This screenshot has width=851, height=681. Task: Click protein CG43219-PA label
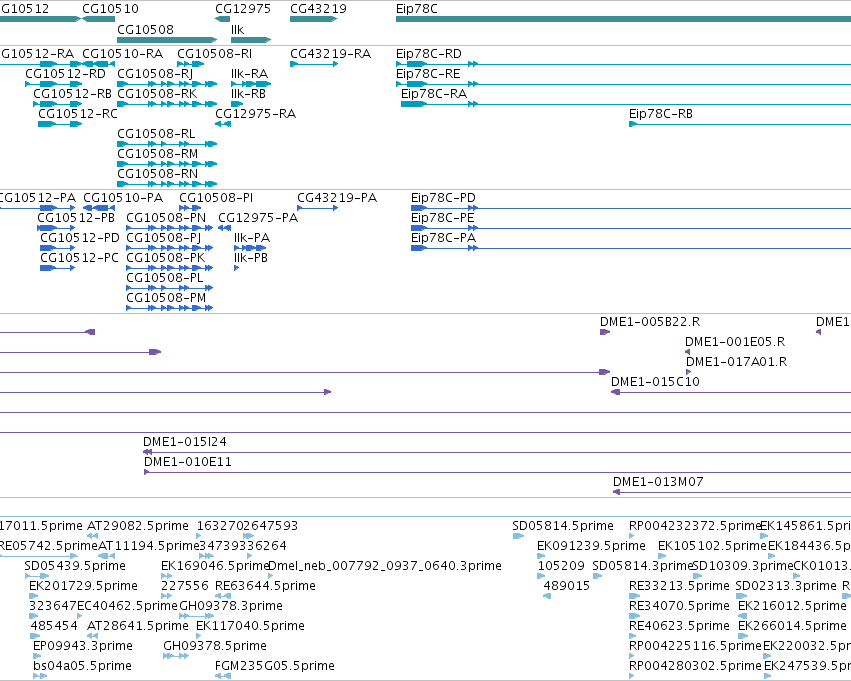[337, 198]
